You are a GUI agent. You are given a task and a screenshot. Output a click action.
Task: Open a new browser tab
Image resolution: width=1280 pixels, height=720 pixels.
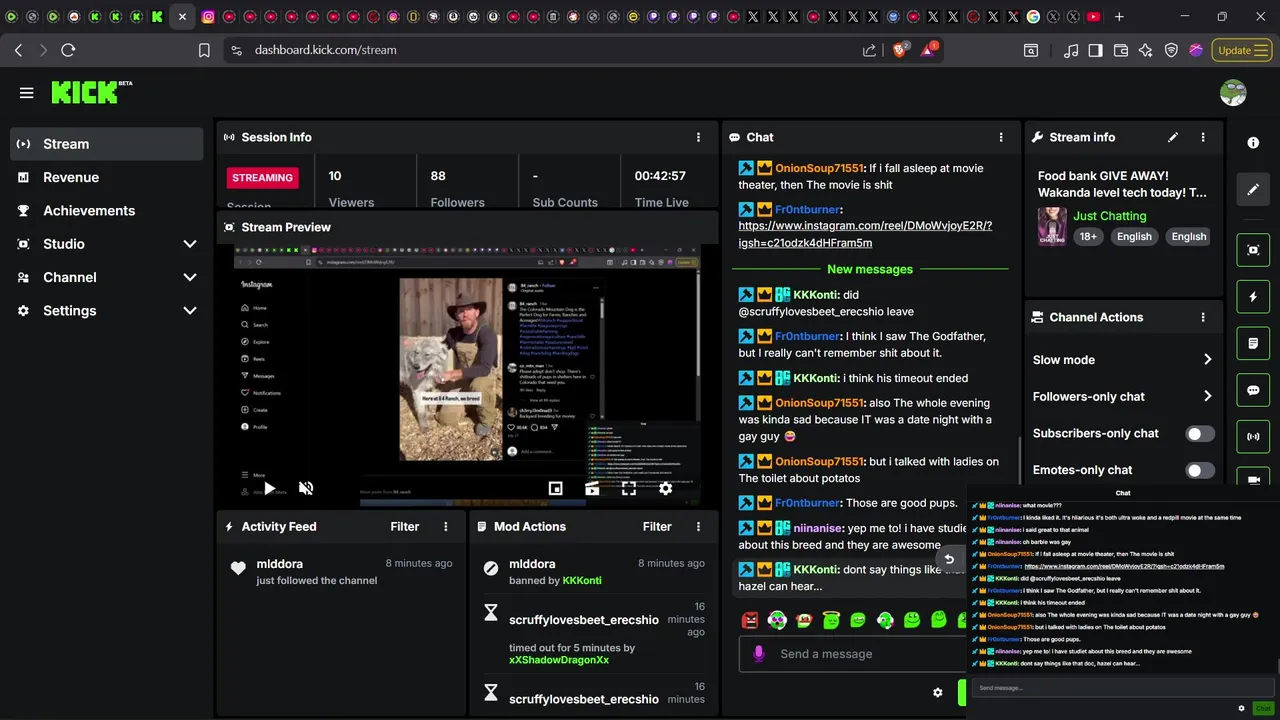point(1119,17)
